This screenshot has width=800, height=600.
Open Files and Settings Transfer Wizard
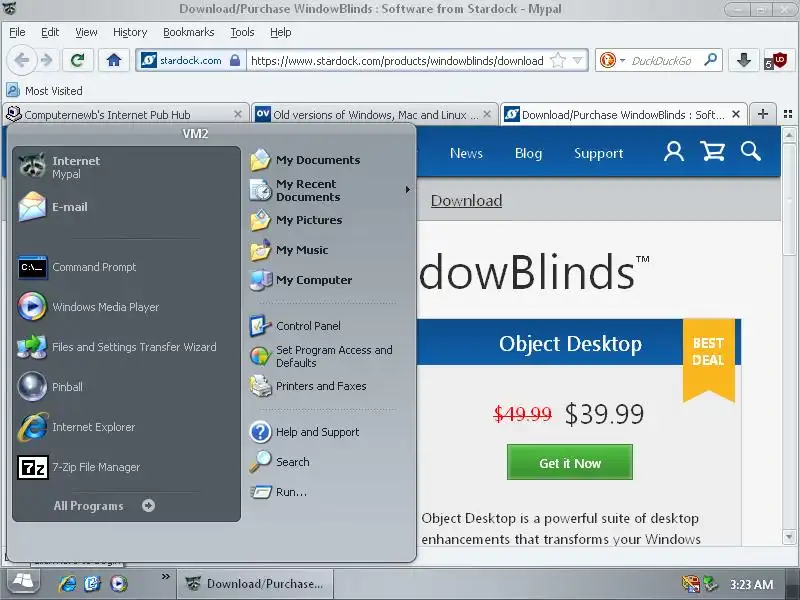[126, 347]
